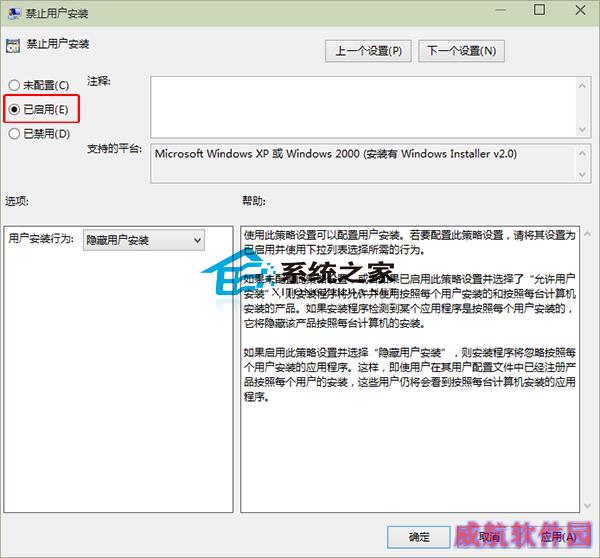
Task: Click the 注释: label
Action: tap(99, 81)
